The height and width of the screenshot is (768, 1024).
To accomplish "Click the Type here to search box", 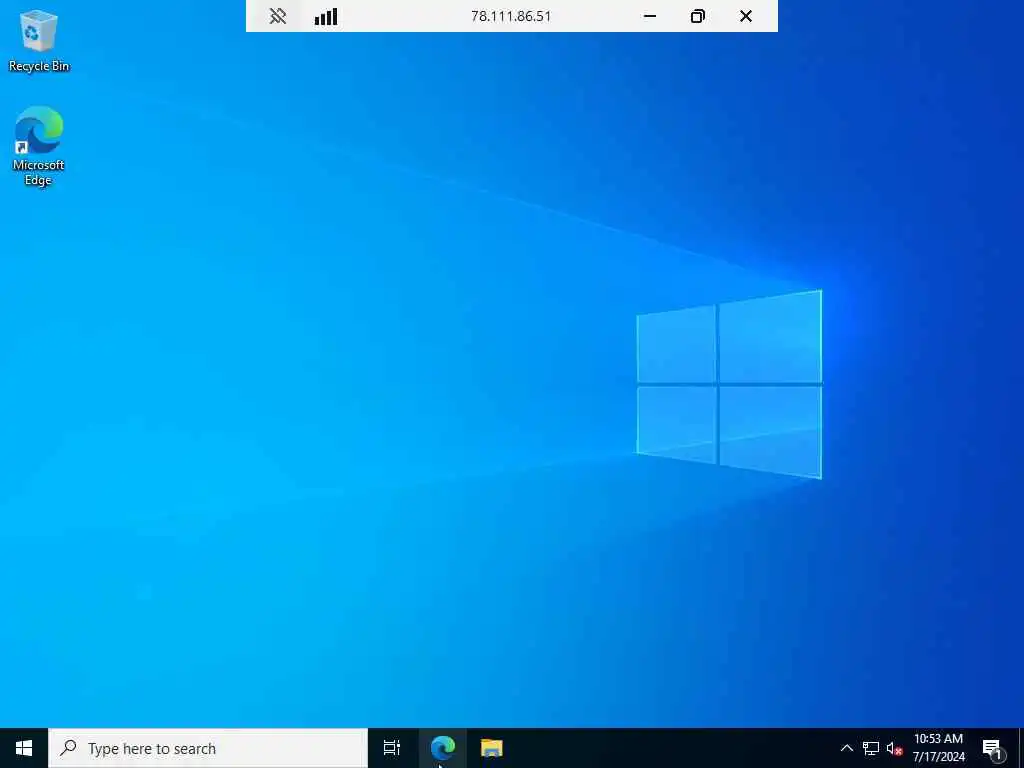I will 208,748.
